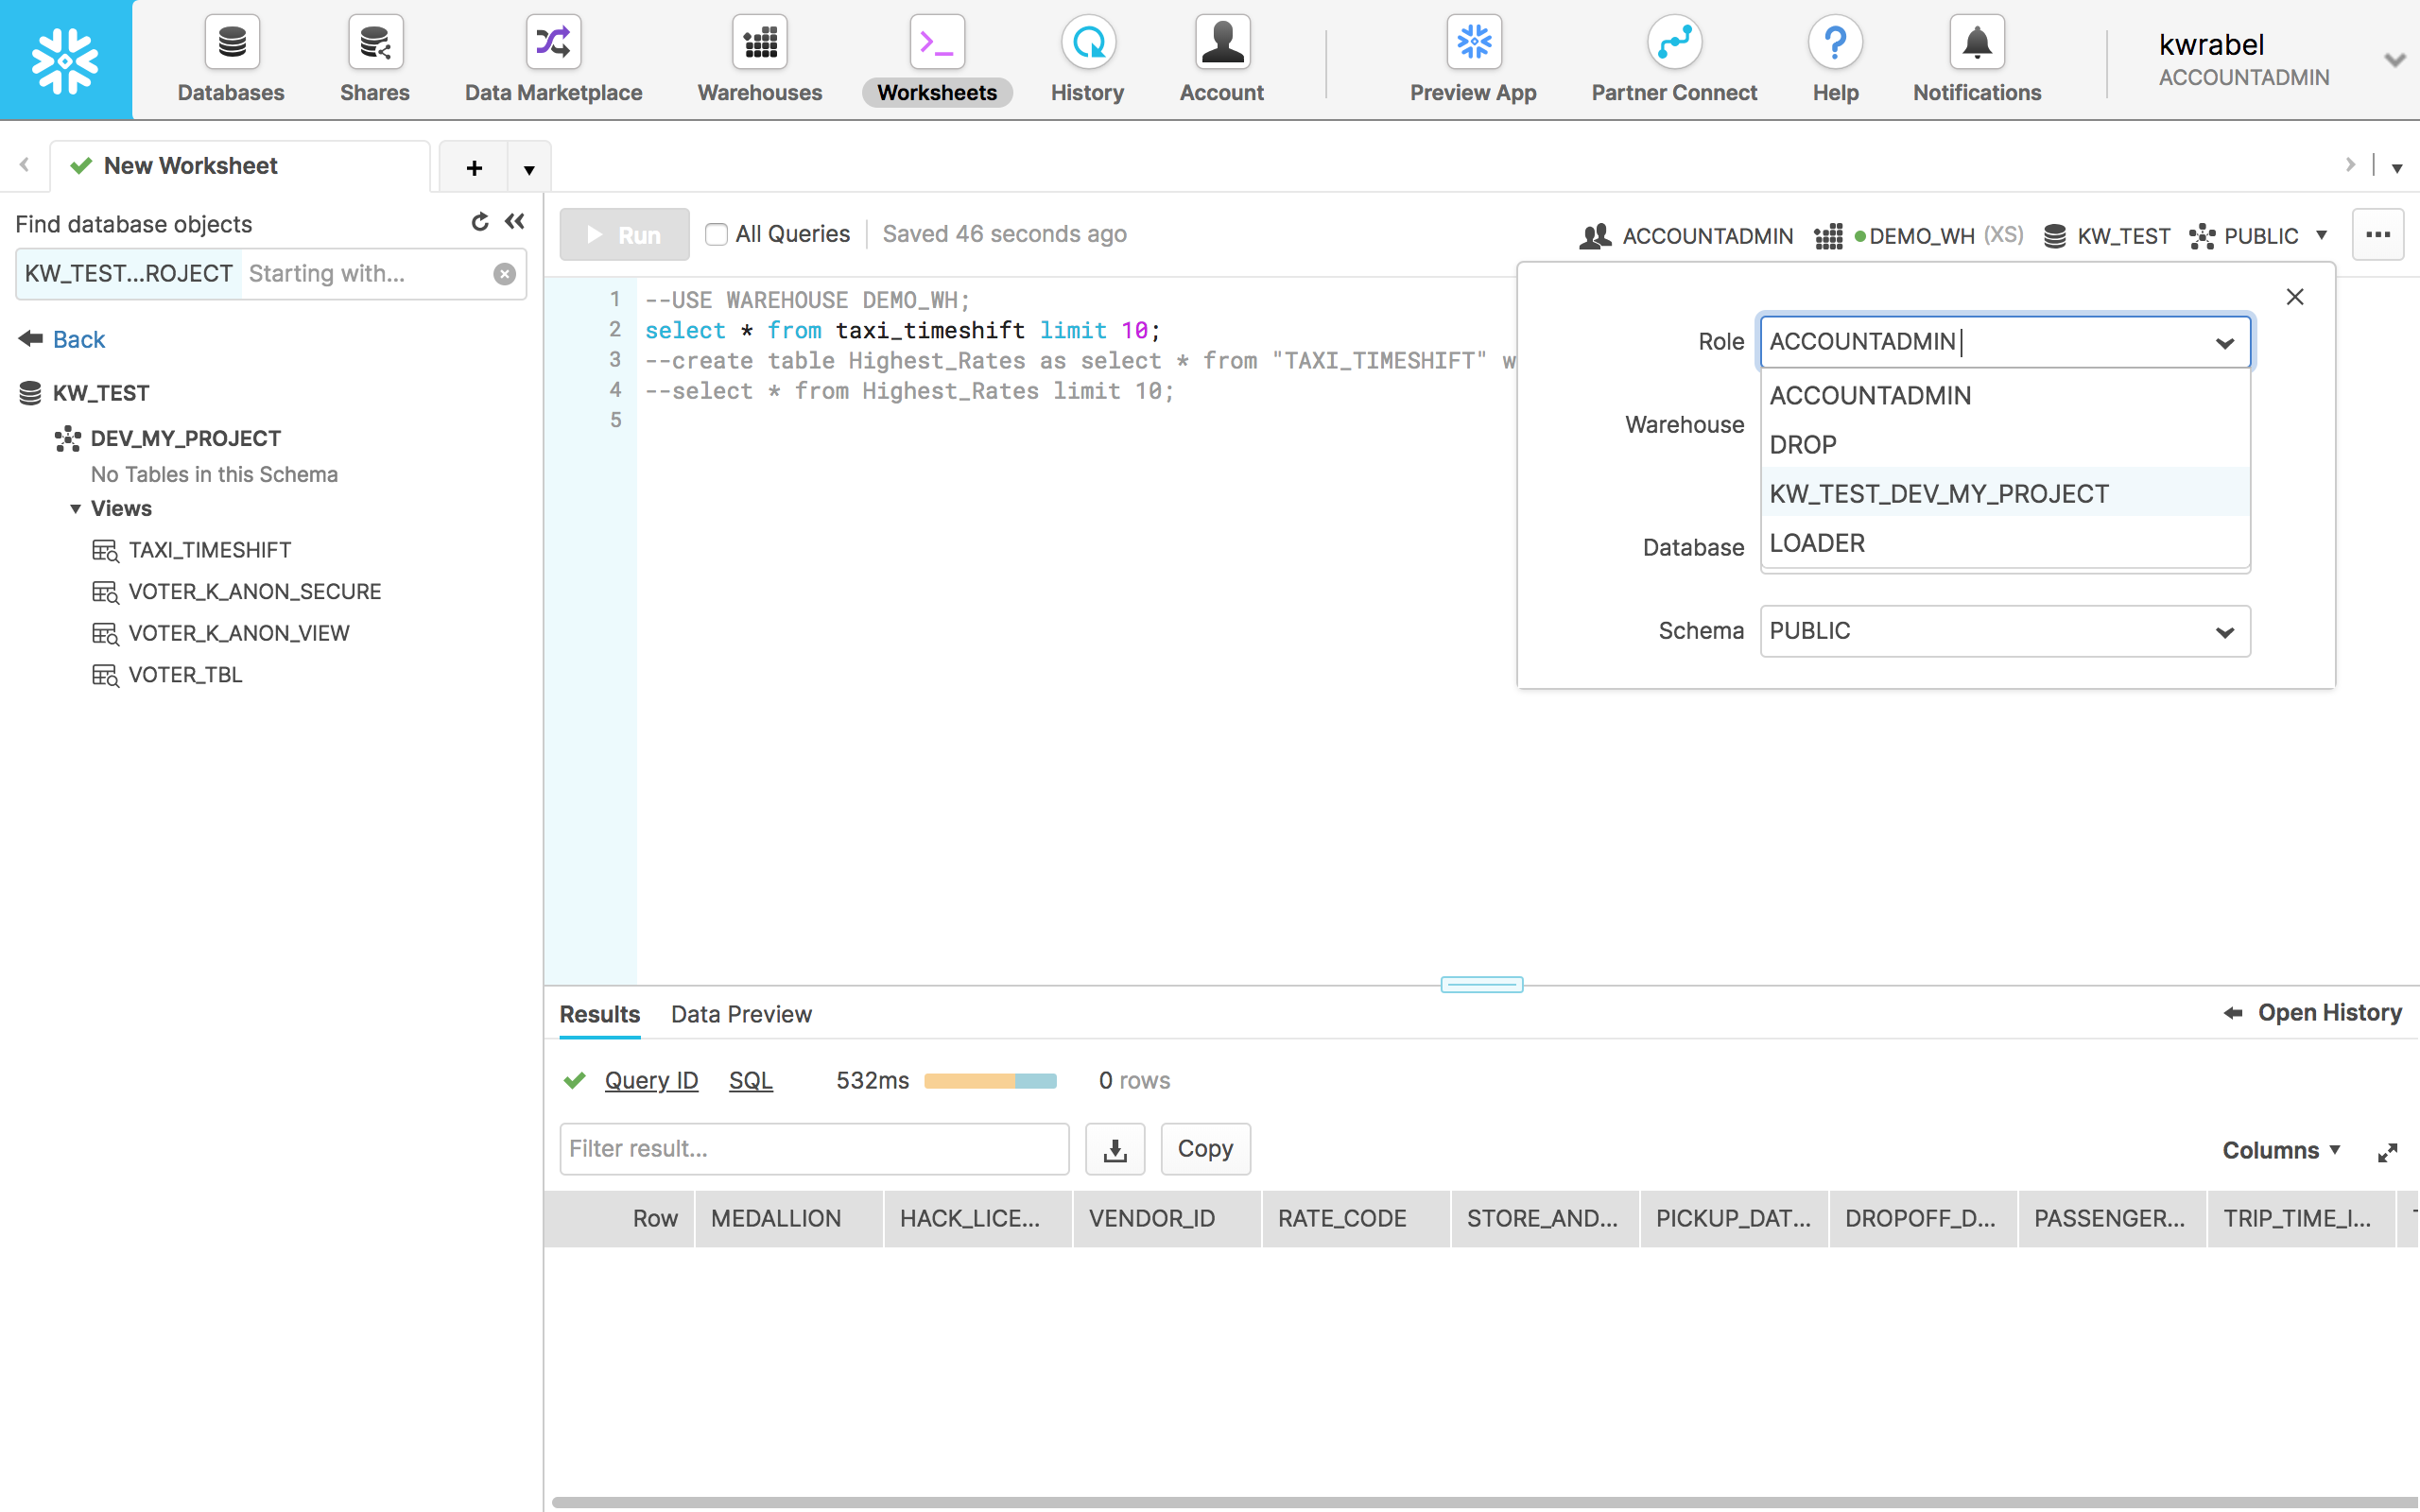Screen dimensions: 2420x1512
Task: Click the query timing progress bar
Action: click(x=990, y=1080)
